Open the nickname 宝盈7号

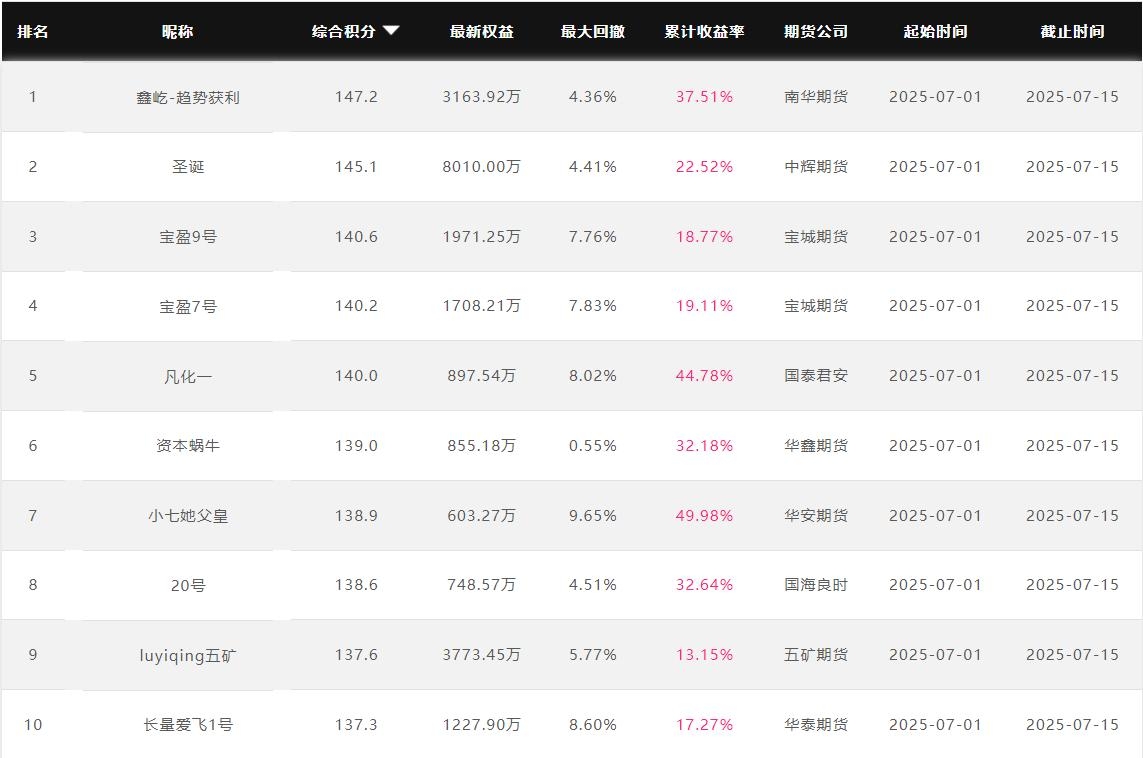tap(188, 306)
